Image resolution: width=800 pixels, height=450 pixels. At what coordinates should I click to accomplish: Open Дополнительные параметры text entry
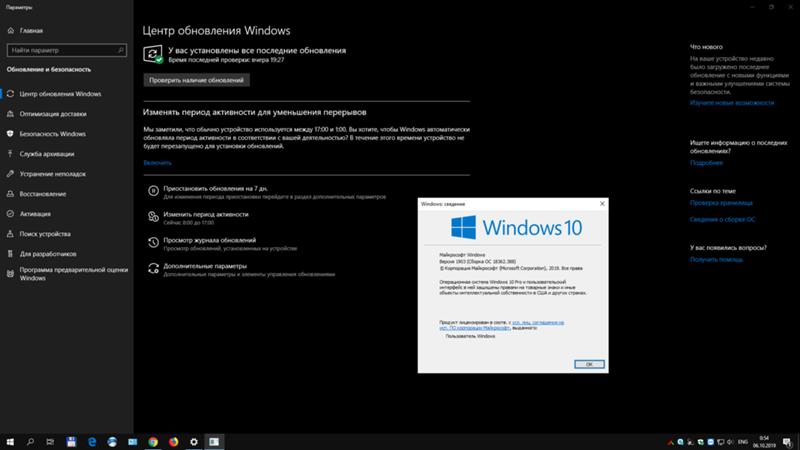pos(205,266)
